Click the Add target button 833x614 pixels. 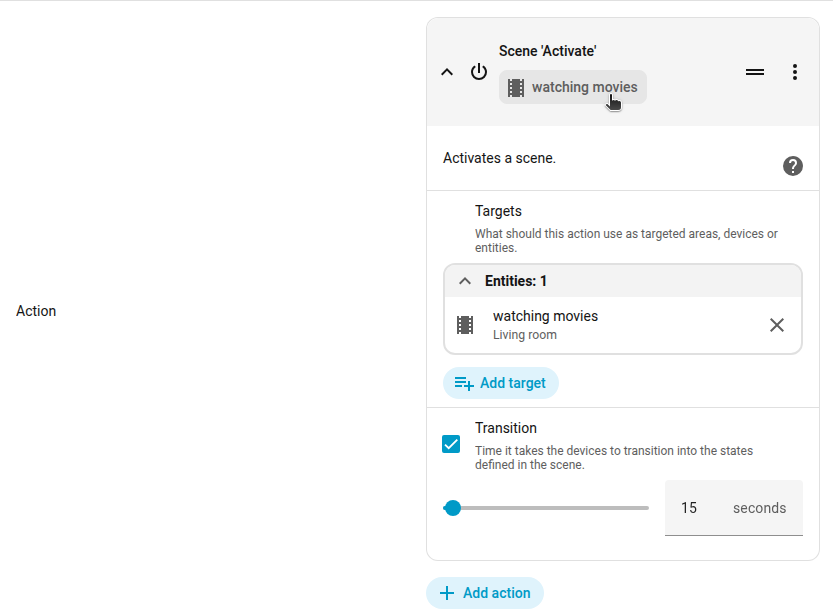pyautogui.click(x=500, y=383)
